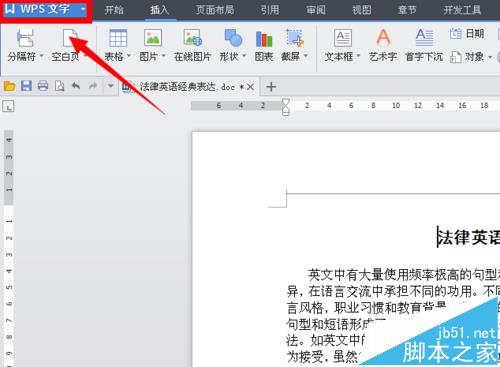
Task: Expand the 形状 dropdown arrow
Action: point(244,56)
